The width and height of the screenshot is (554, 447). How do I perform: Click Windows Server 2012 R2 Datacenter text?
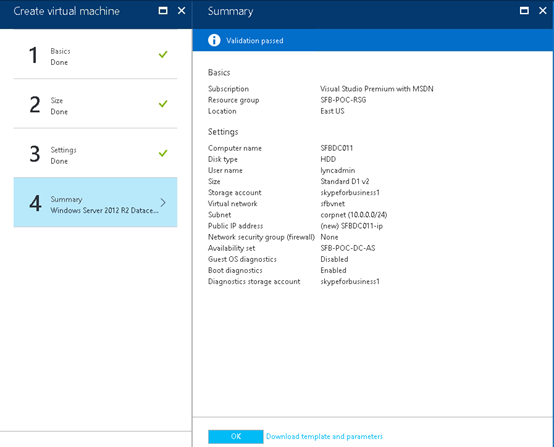tap(104, 210)
